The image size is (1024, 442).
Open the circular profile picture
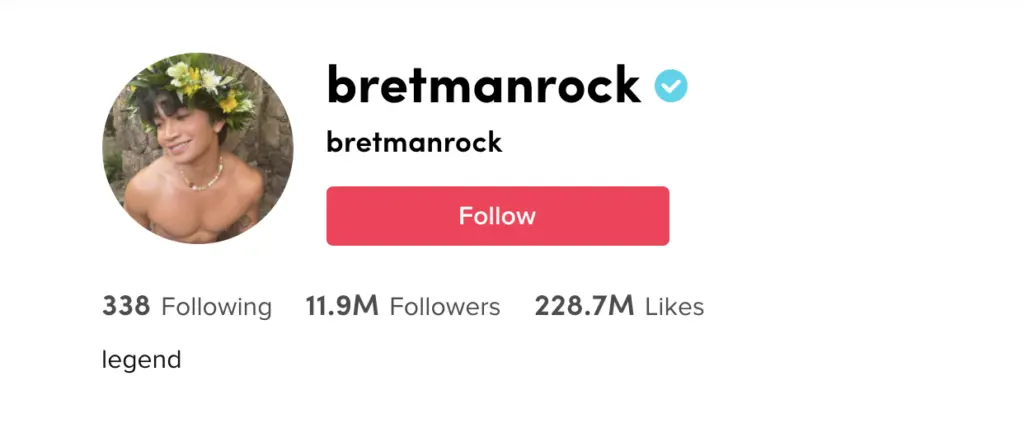point(198,148)
